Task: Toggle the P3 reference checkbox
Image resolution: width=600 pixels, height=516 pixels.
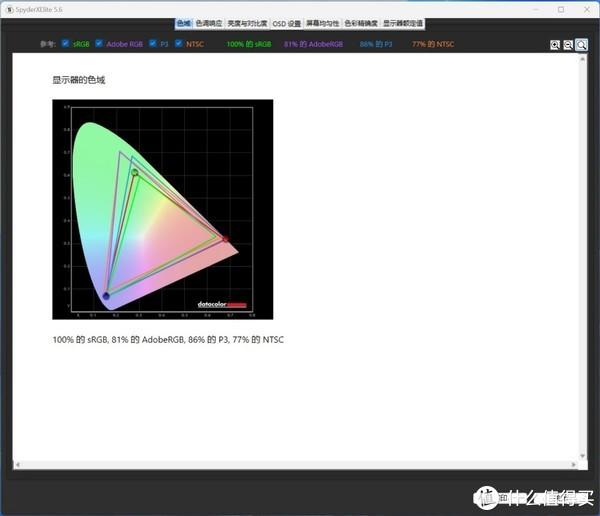Action: [153, 43]
